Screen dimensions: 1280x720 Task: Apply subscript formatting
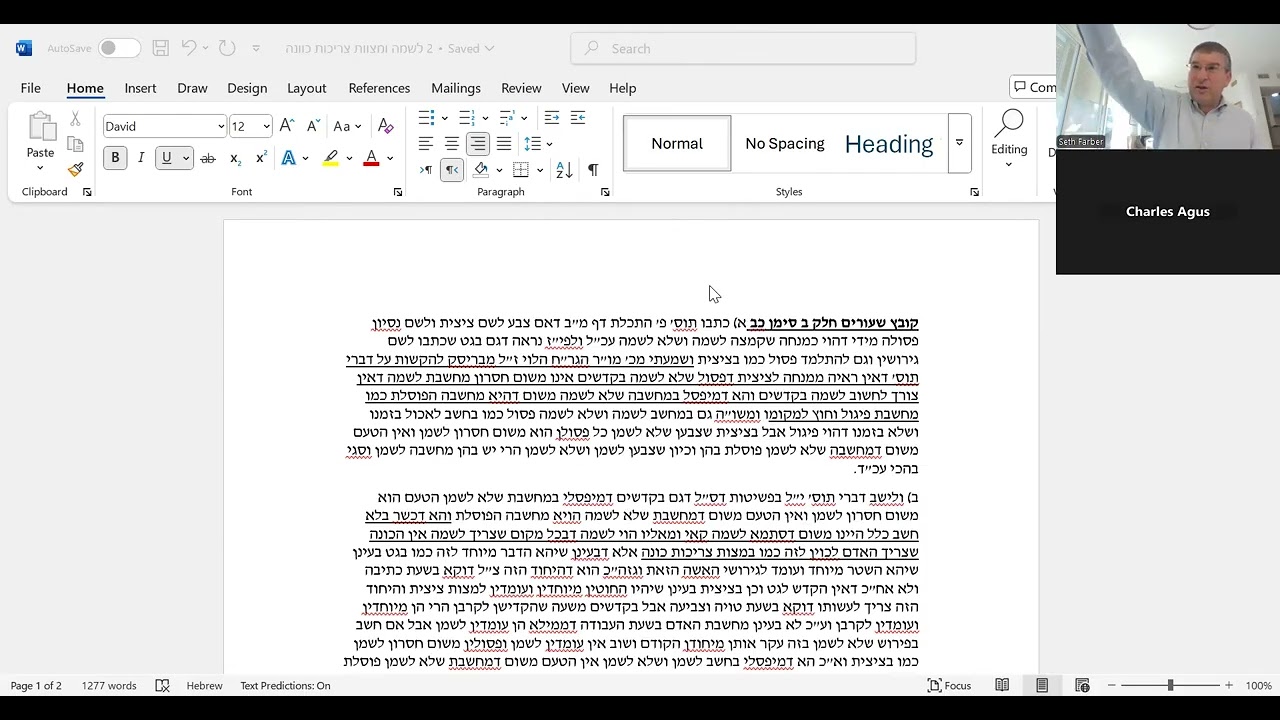[x=235, y=158]
